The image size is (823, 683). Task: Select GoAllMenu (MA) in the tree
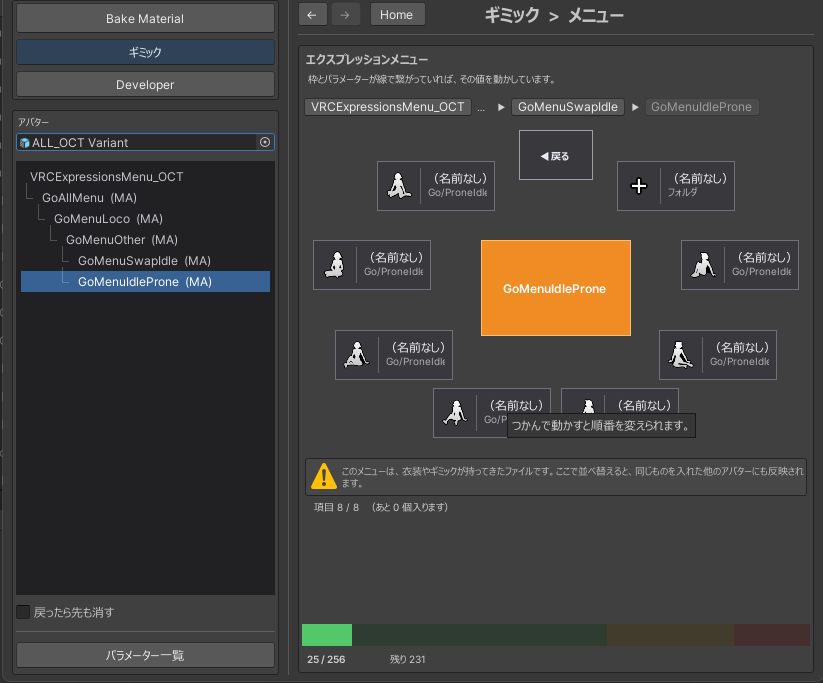pyautogui.click(x=89, y=198)
